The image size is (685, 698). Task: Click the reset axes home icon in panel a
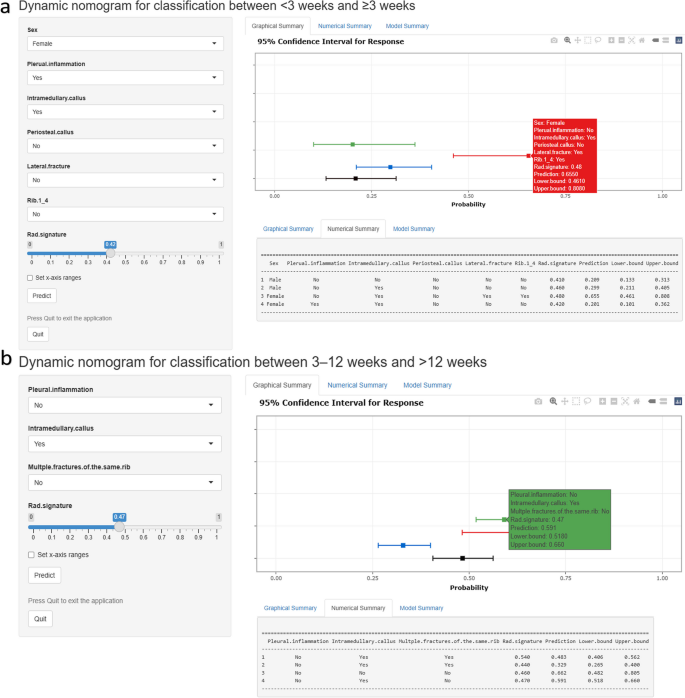coord(642,40)
